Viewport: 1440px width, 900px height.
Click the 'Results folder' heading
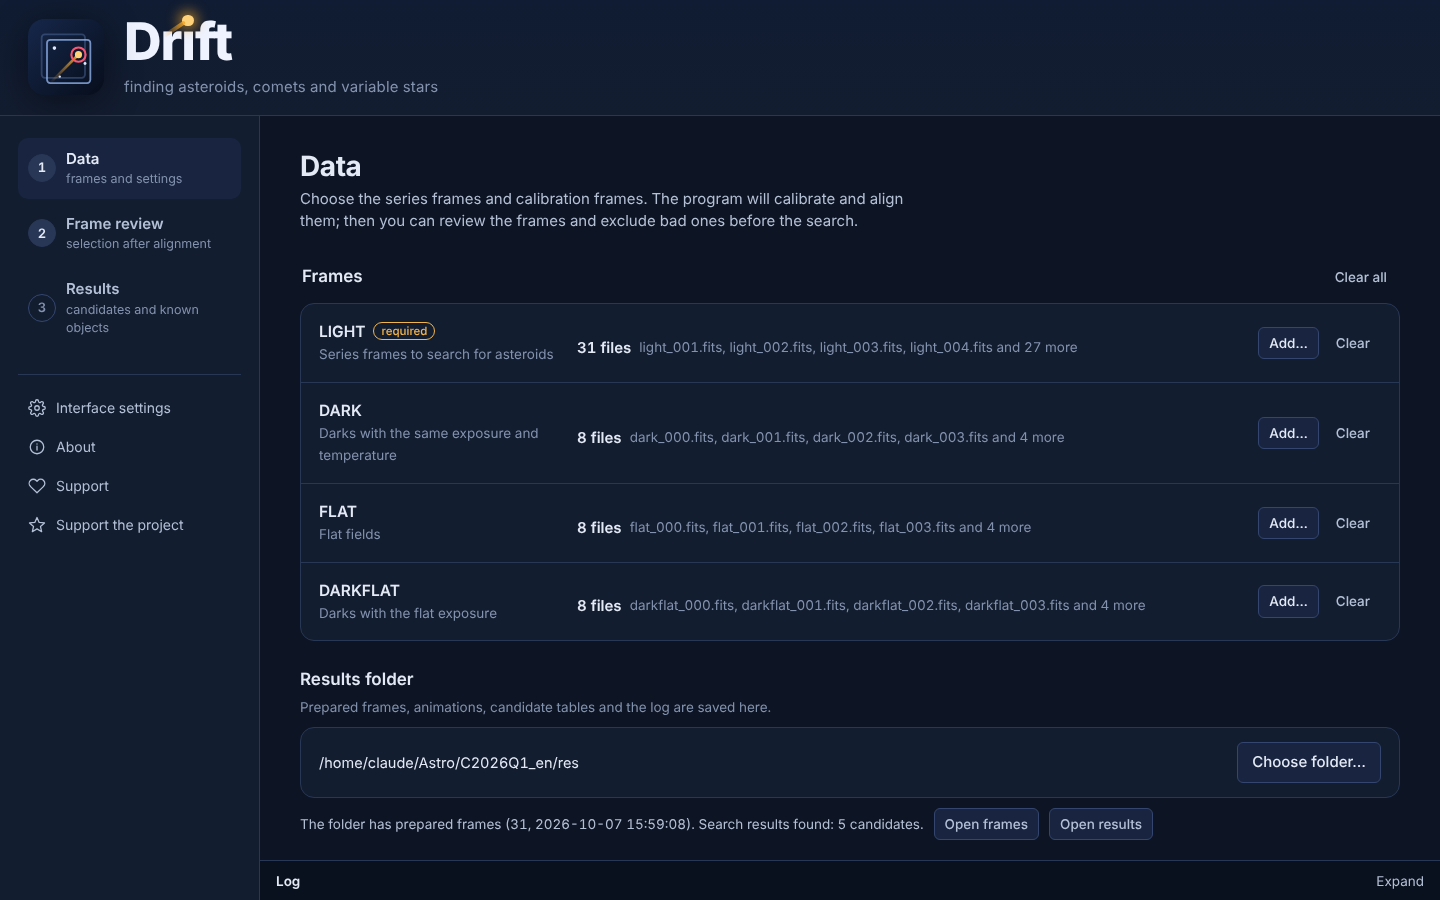point(357,679)
